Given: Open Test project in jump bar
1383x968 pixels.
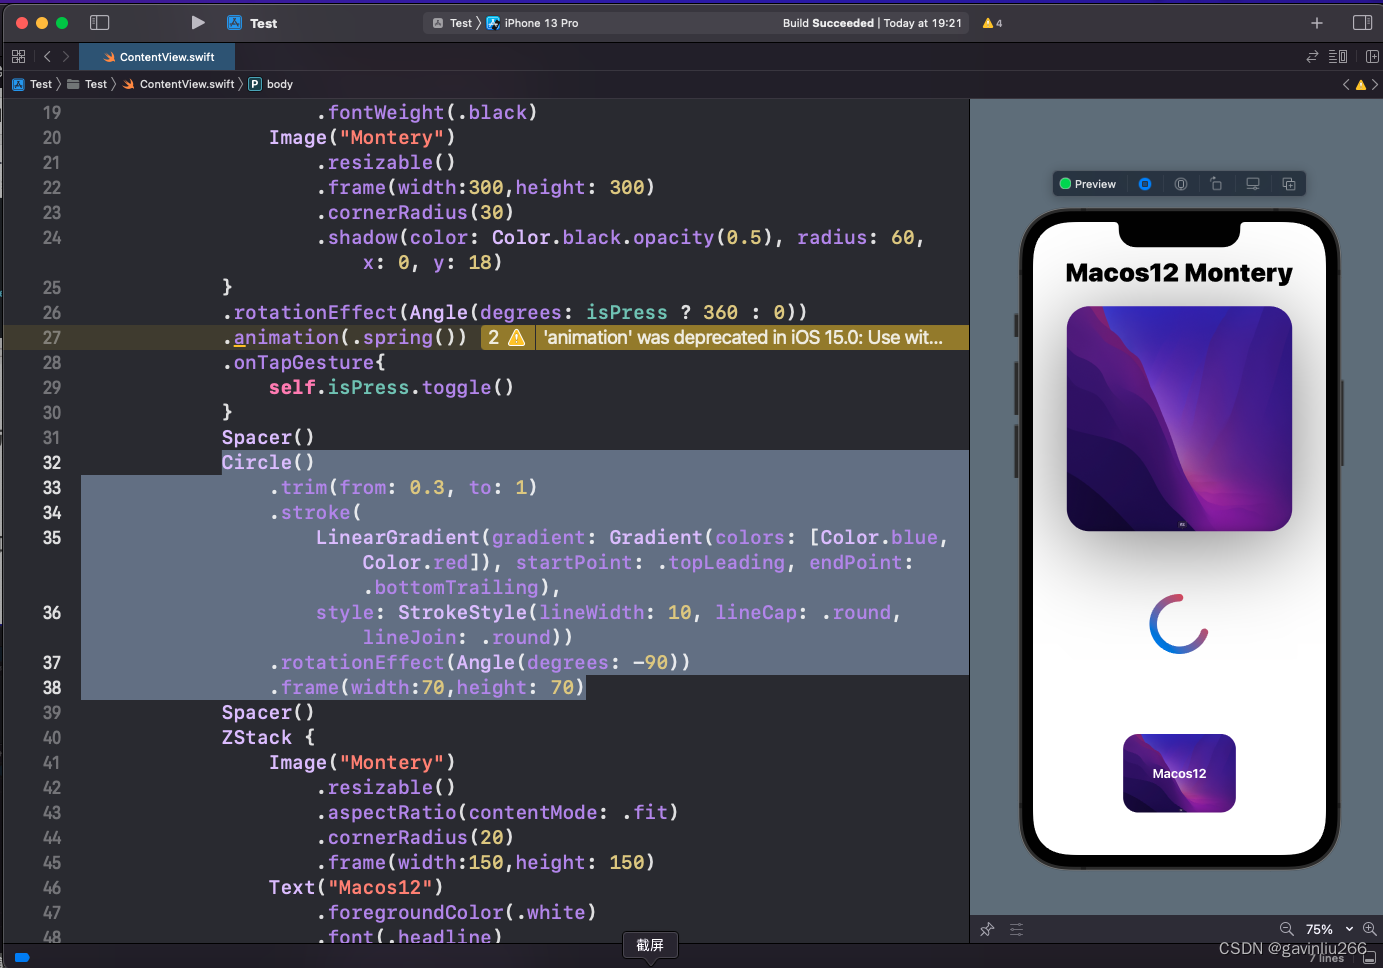Looking at the screenshot, I should pos(33,84).
